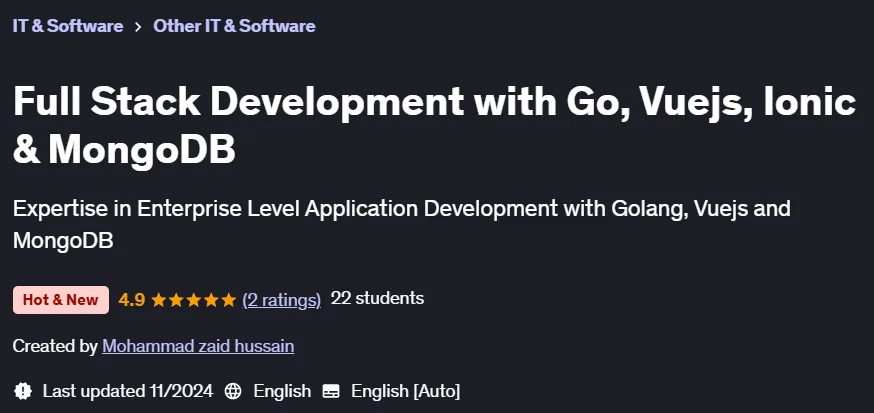This screenshot has height=413, width=874.
Task: Click the globe language icon
Action: 233,391
